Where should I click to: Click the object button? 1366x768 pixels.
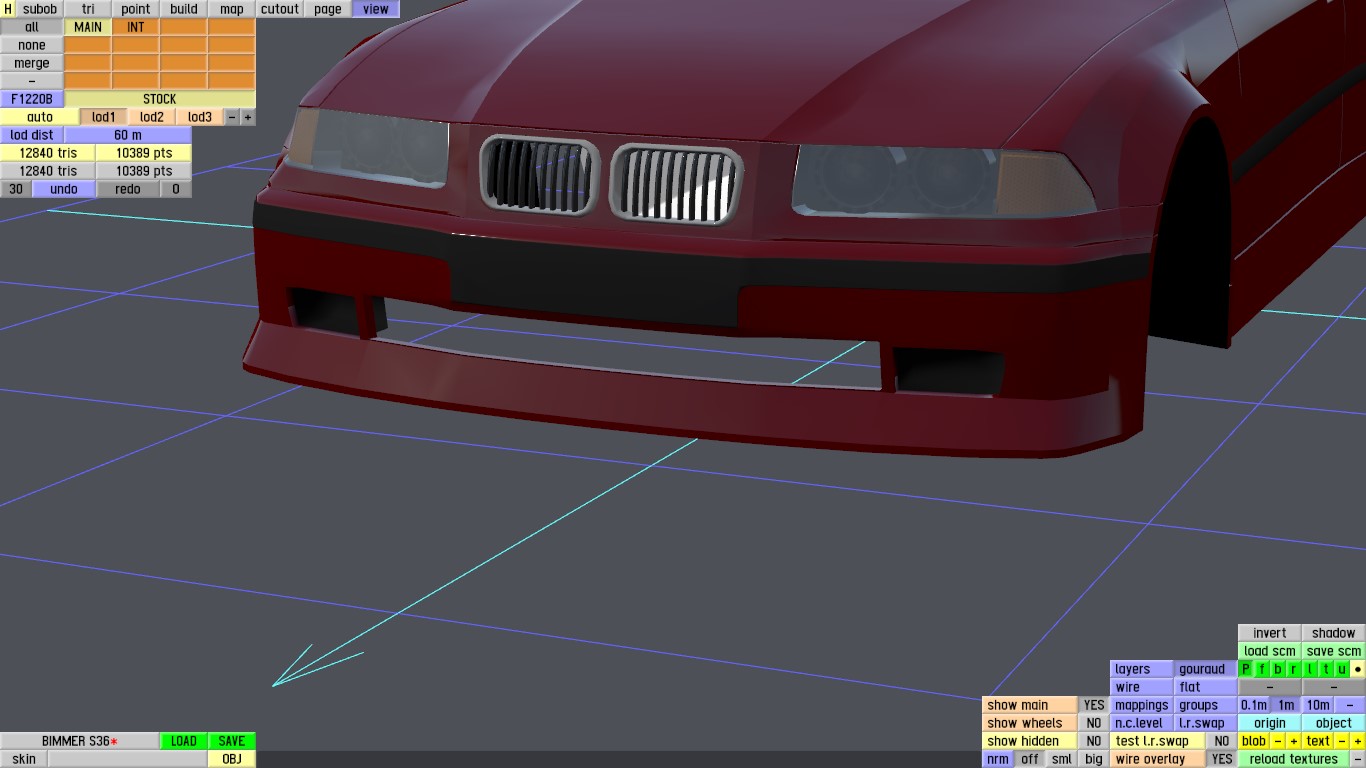click(x=1334, y=723)
